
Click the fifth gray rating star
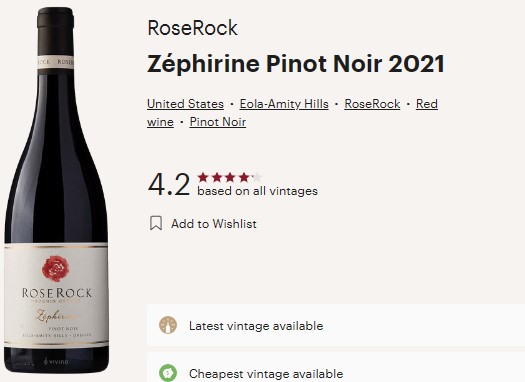coord(257,177)
